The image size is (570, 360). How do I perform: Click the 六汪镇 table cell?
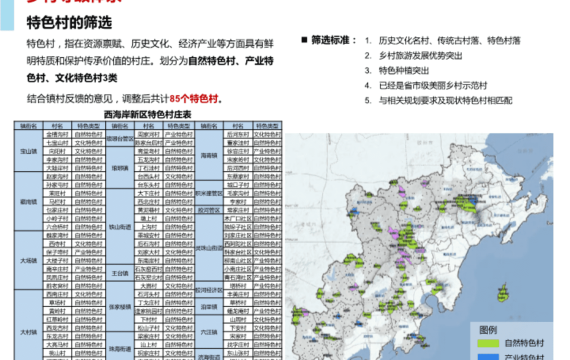[209, 332]
